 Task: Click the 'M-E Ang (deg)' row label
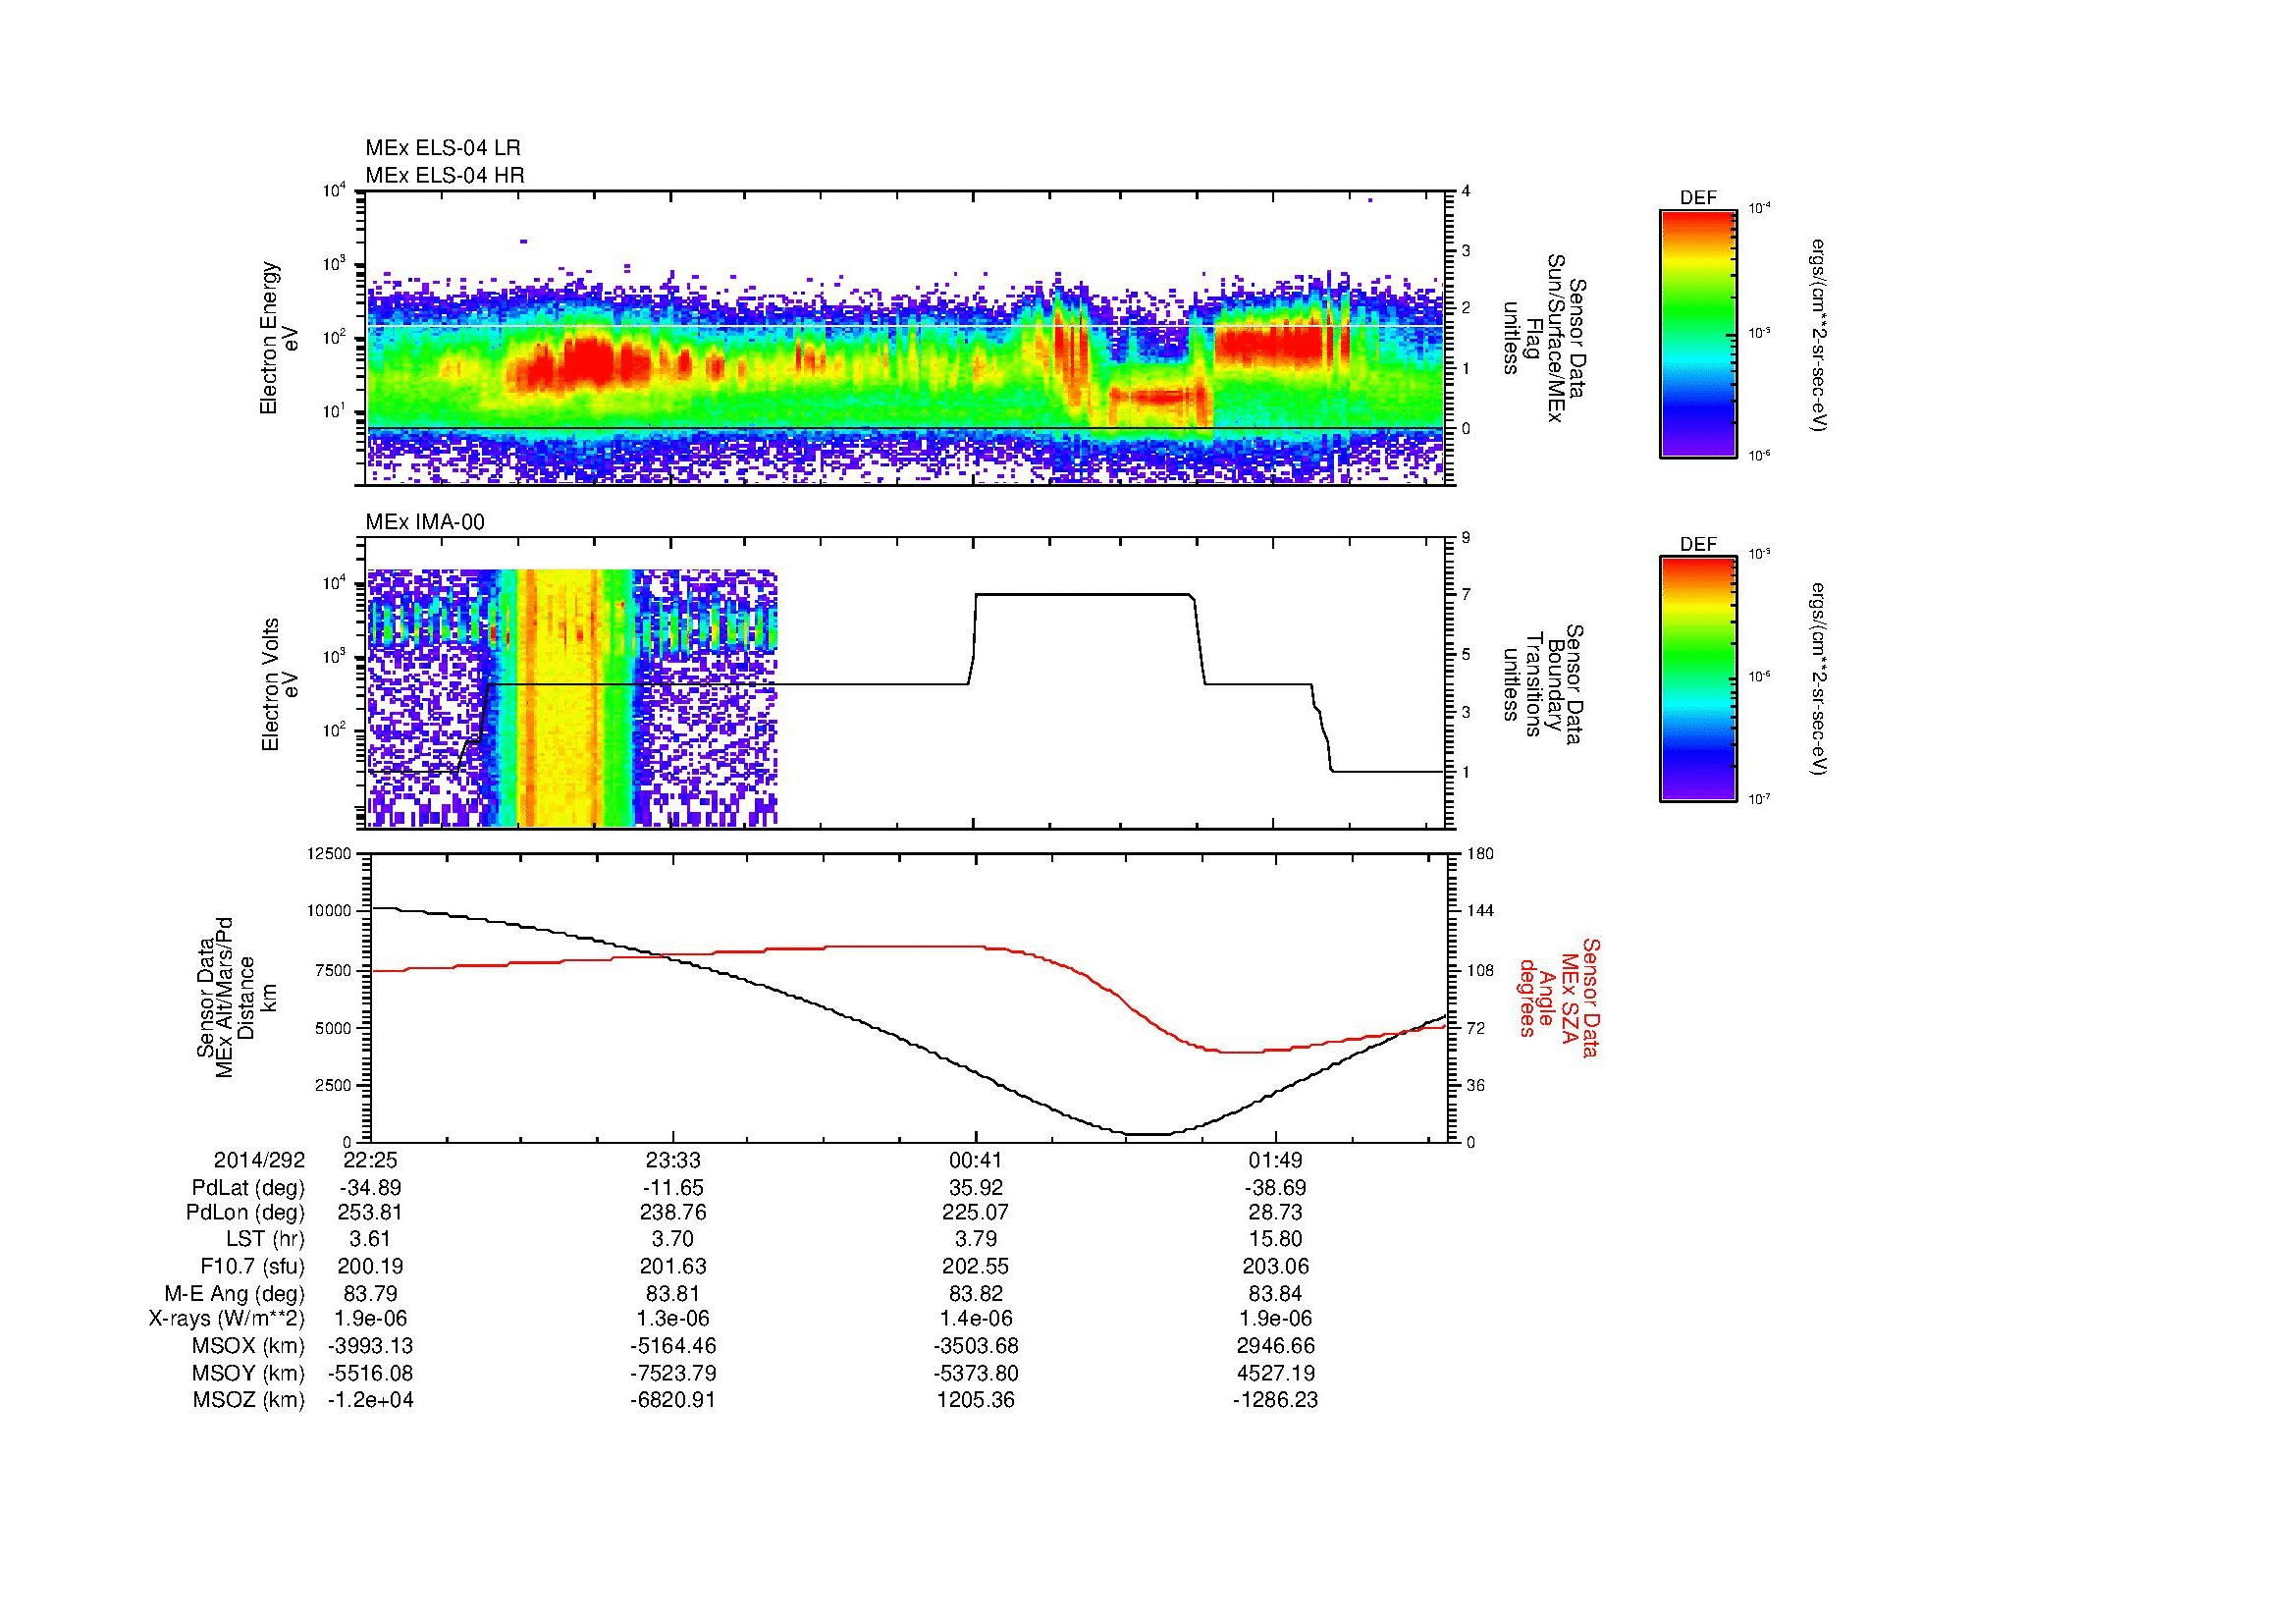pos(234,1293)
